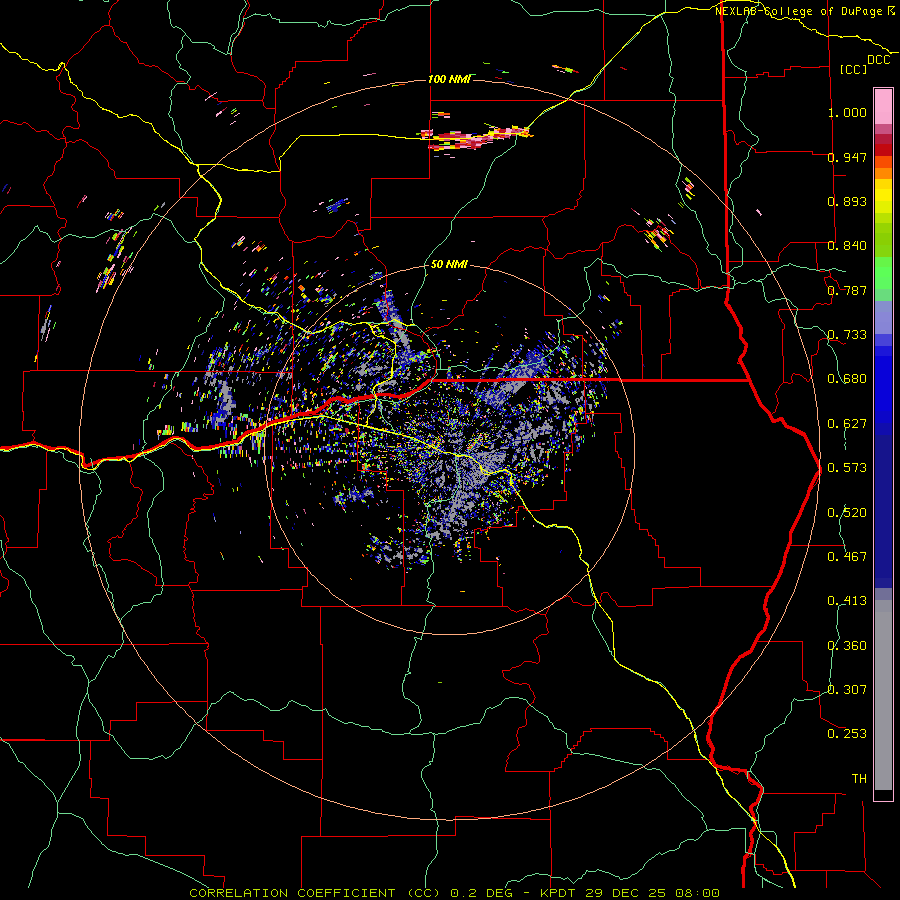Click the 0.2 DEG elevation angle text
Viewport: 900px width, 900px height.
tap(481, 893)
